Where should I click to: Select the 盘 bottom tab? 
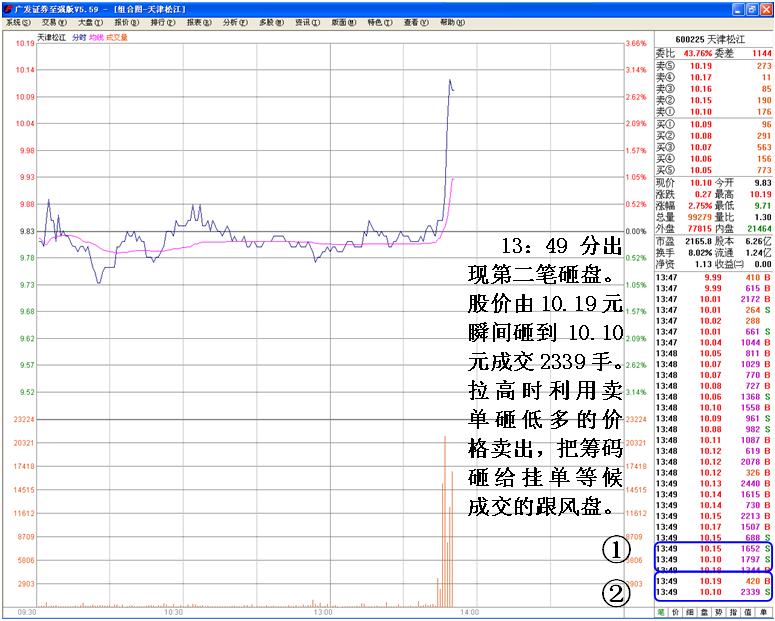point(706,609)
